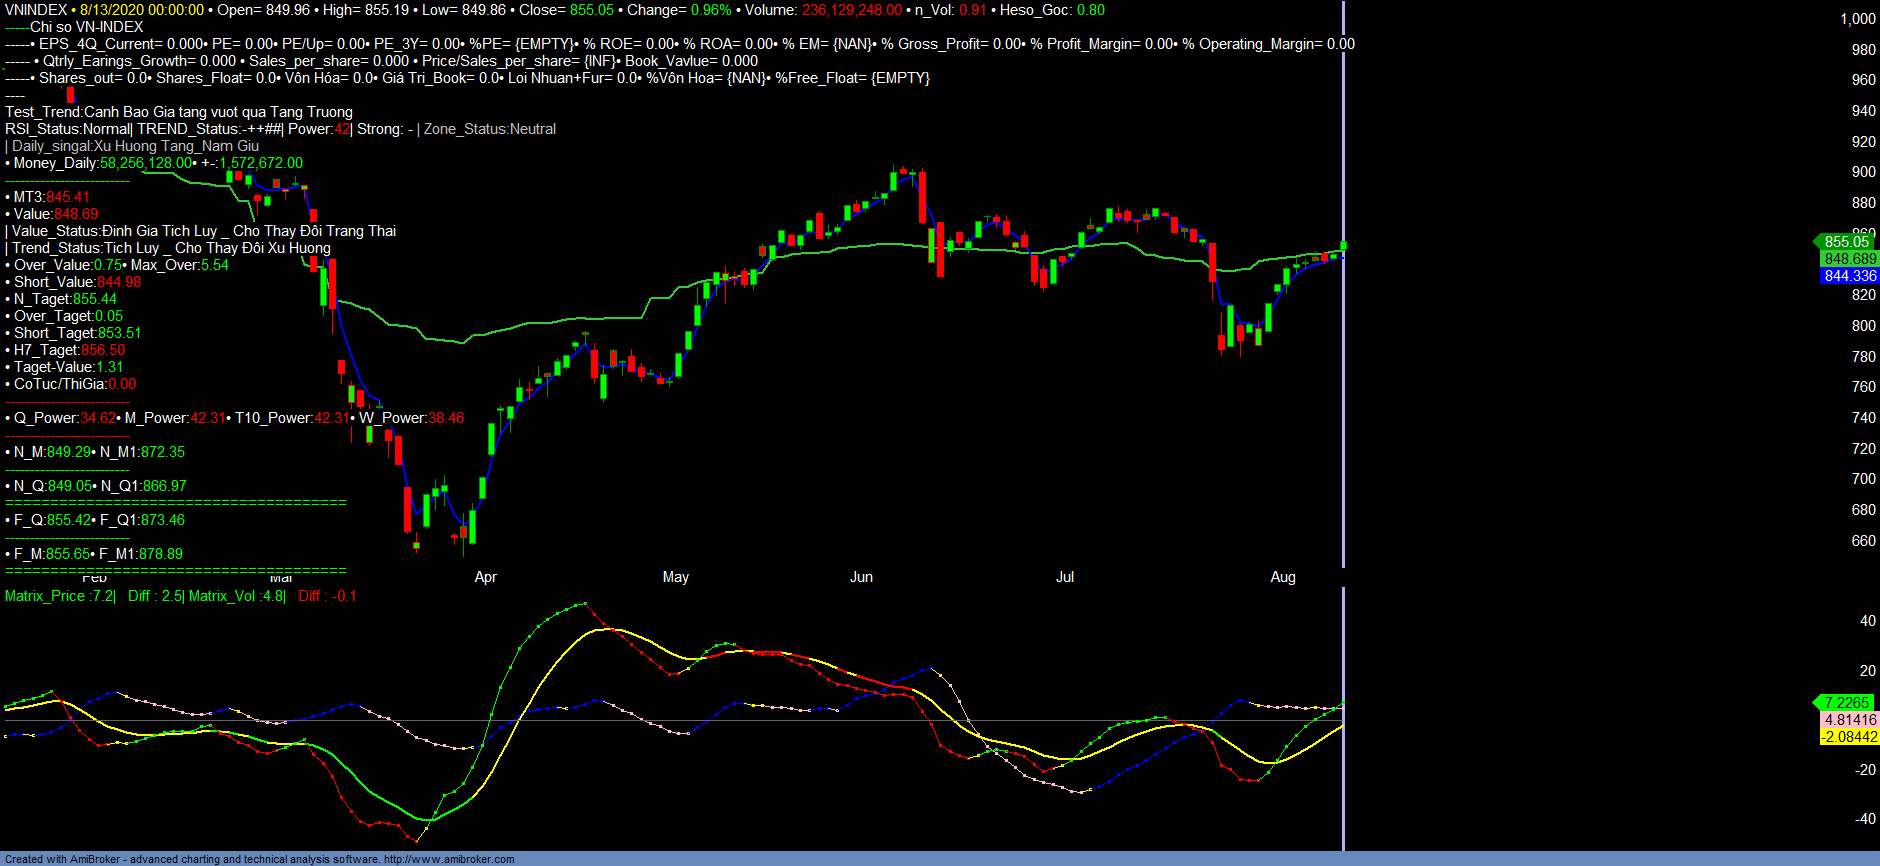Click the Test_Trend status text
This screenshot has height=866, width=1880.
tap(179, 112)
